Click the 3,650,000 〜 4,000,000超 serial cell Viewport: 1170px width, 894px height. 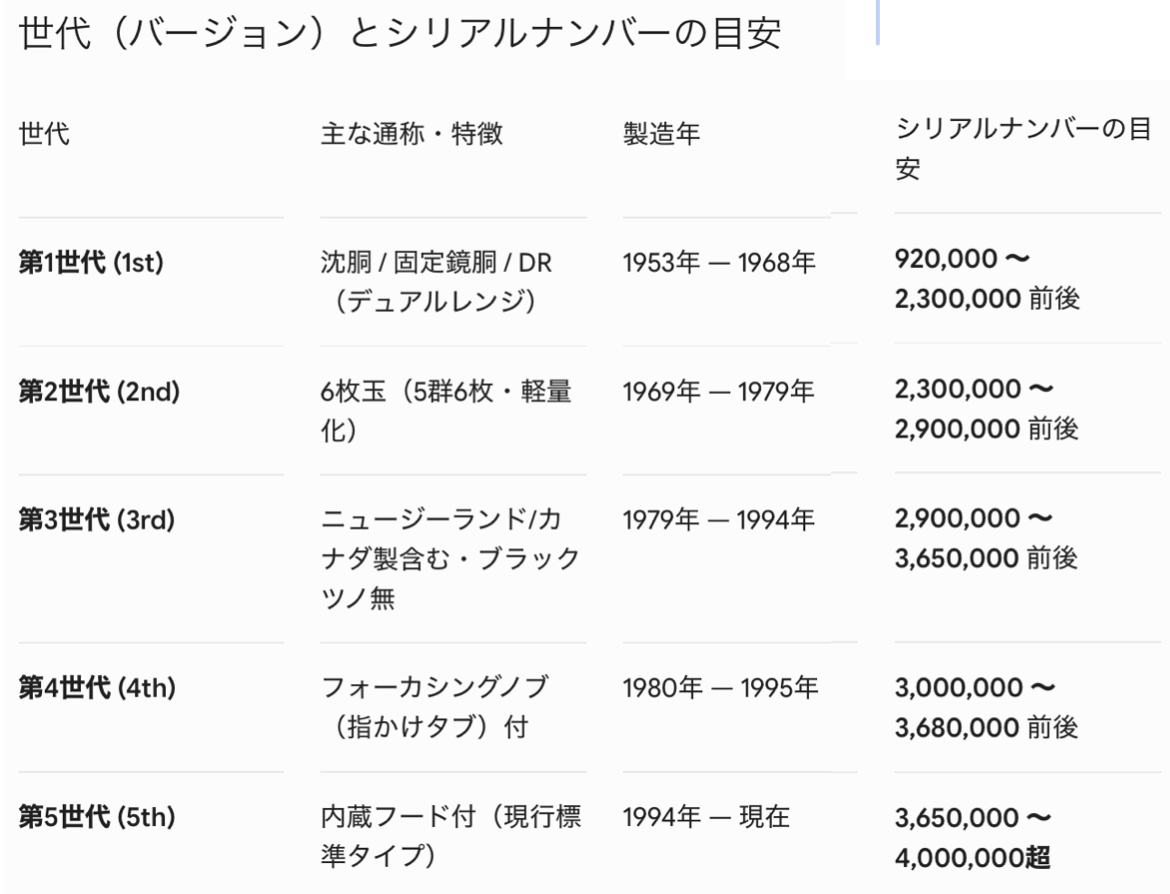[973, 837]
